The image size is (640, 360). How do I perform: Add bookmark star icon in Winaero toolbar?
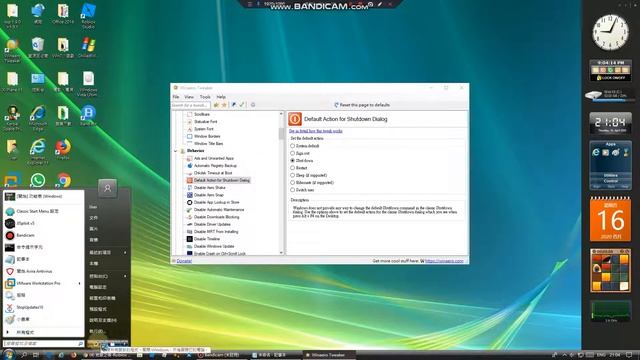pyautogui.click(x=216, y=105)
